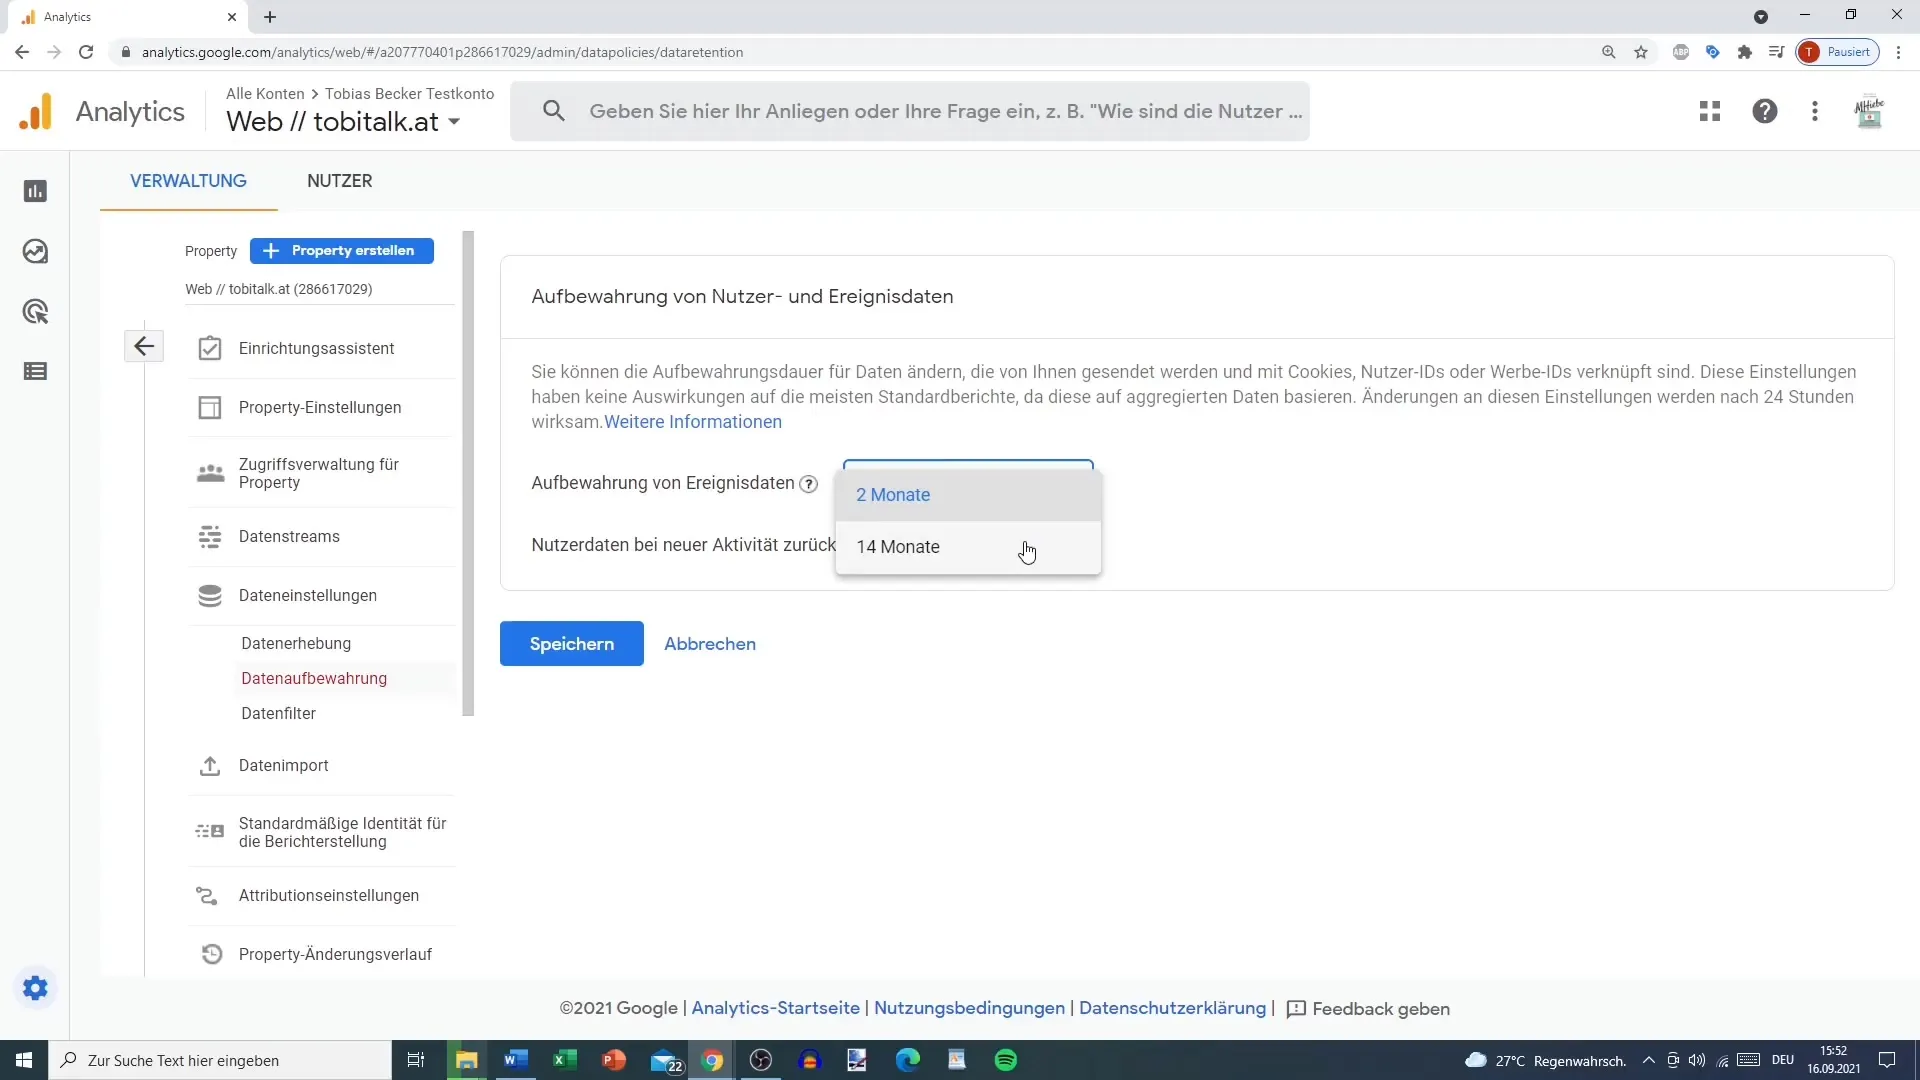Select 2 Monate retention option
The height and width of the screenshot is (1080, 1920).
tap(893, 495)
